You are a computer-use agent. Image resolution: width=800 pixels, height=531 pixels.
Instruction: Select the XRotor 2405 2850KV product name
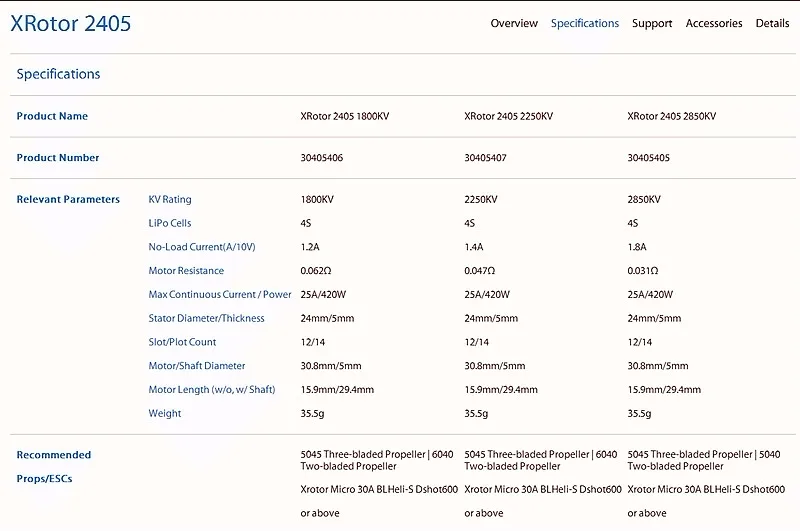[x=672, y=116]
